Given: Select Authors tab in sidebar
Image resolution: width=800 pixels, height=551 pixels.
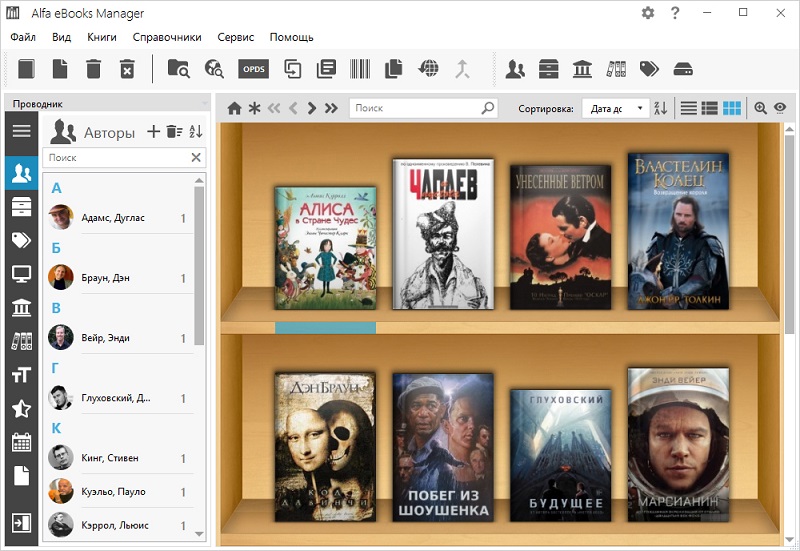Looking at the screenshot, I should pos(21,173).
